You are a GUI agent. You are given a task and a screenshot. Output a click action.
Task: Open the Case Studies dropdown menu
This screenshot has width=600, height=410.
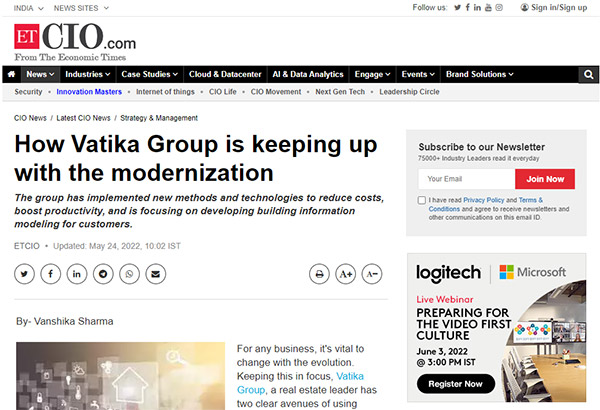tap(150, 74)
